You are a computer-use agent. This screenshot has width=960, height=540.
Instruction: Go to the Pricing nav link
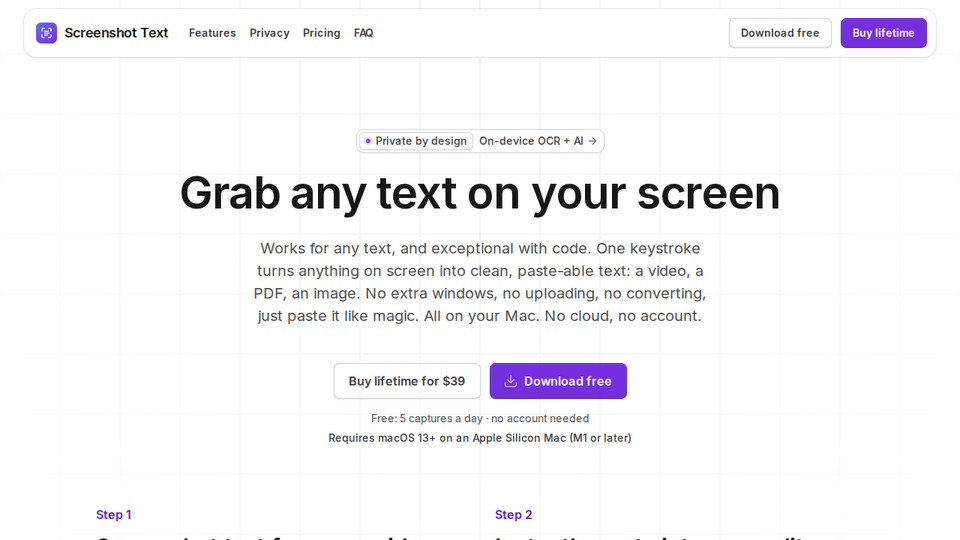point(321,33)
